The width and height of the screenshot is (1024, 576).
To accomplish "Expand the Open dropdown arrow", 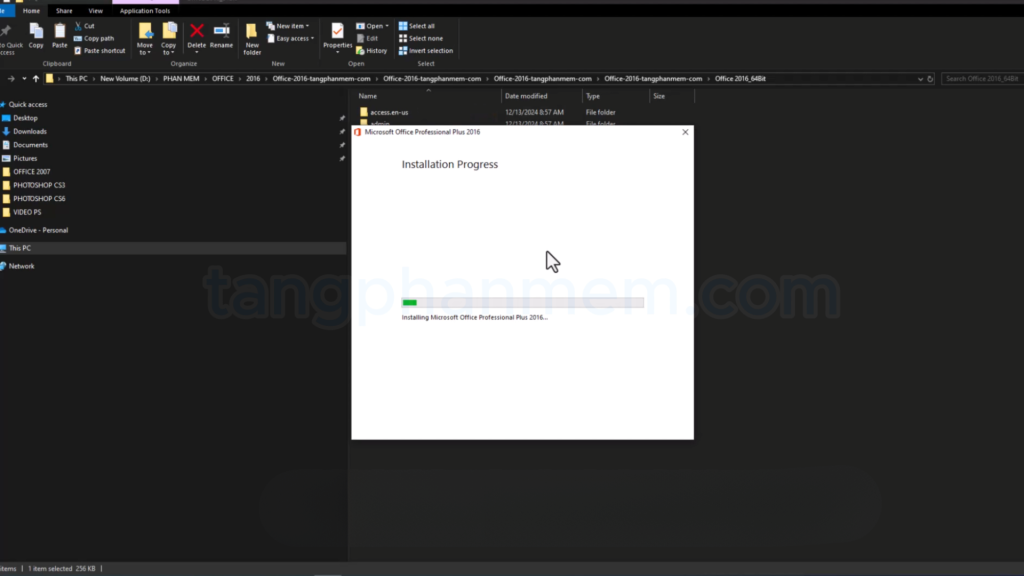I will pos(387,26).
